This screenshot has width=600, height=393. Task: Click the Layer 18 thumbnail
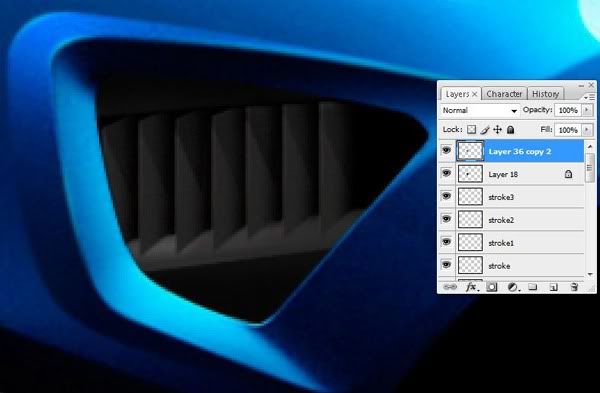coord(470,174)
